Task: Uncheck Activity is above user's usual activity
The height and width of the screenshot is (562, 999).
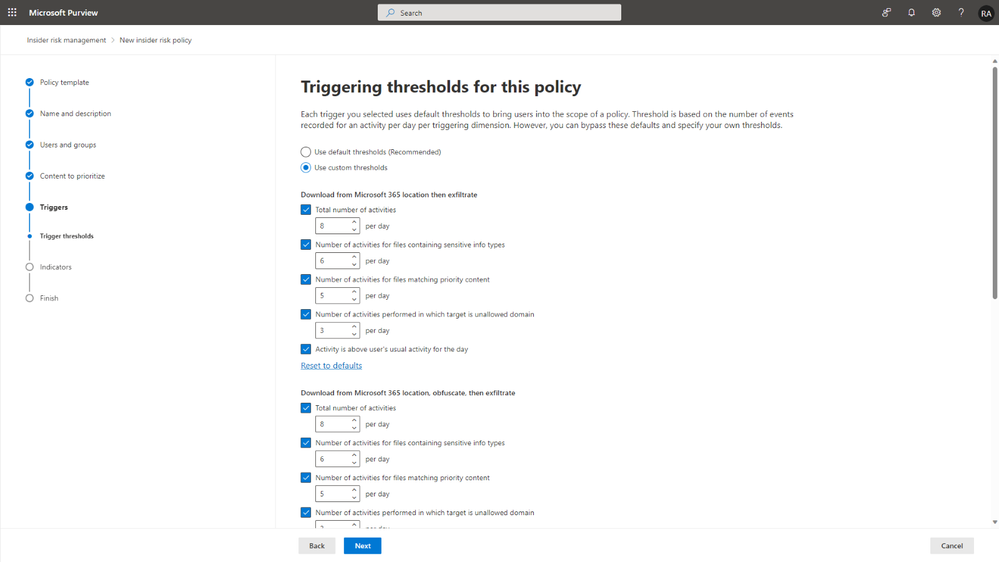Action: coord(306,349)
